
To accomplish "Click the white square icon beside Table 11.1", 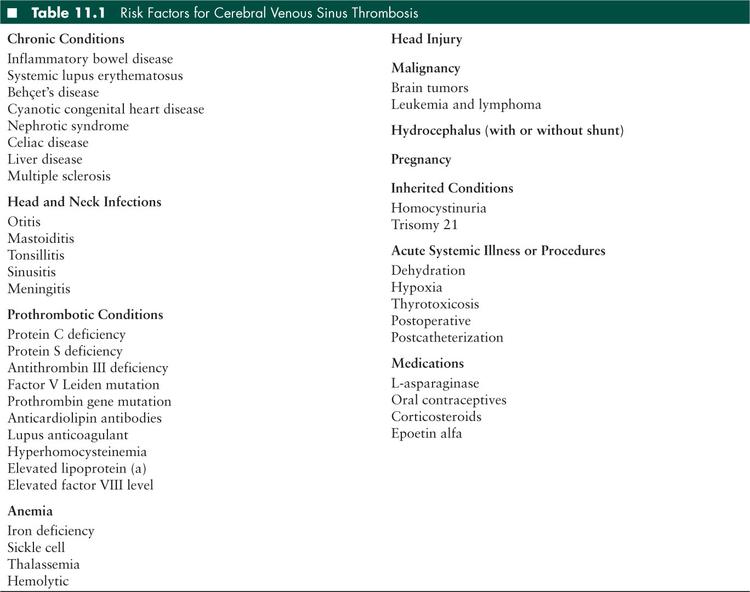I will point(14,13).
